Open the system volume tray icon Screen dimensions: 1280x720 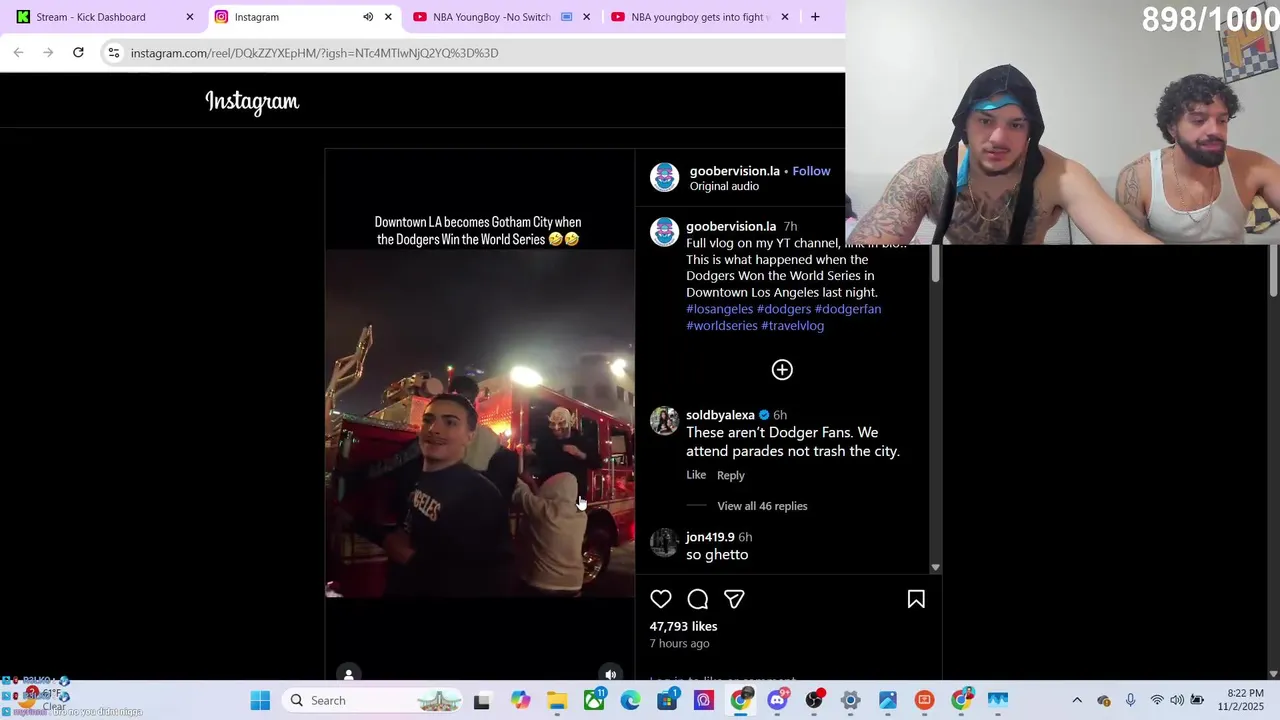[1177, 700]
